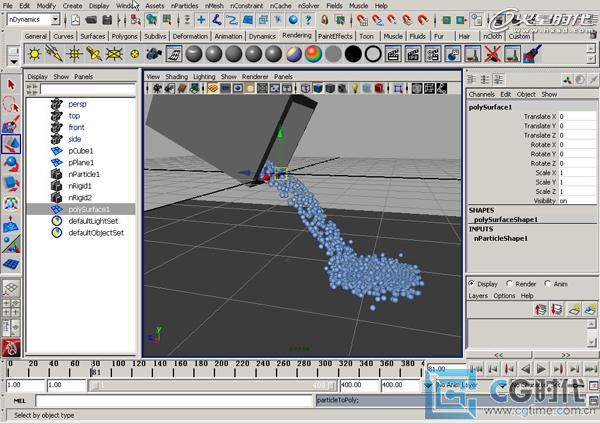Screen dimensions: 600x424
Task: Click the play backward button
Action: click(526, 369)
